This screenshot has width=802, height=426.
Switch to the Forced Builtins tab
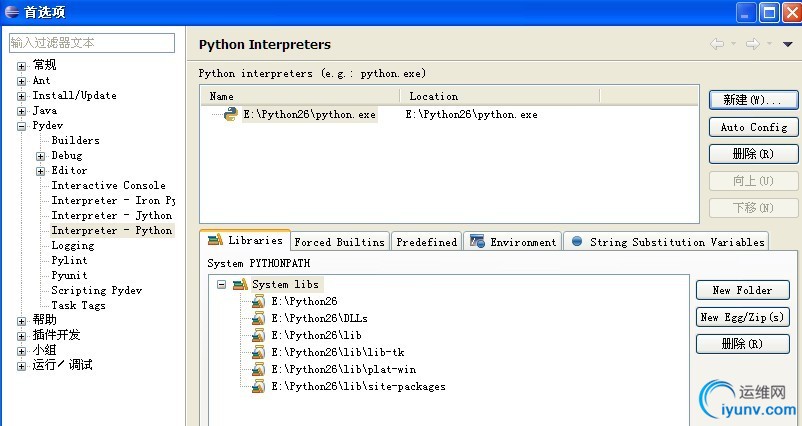339,242
